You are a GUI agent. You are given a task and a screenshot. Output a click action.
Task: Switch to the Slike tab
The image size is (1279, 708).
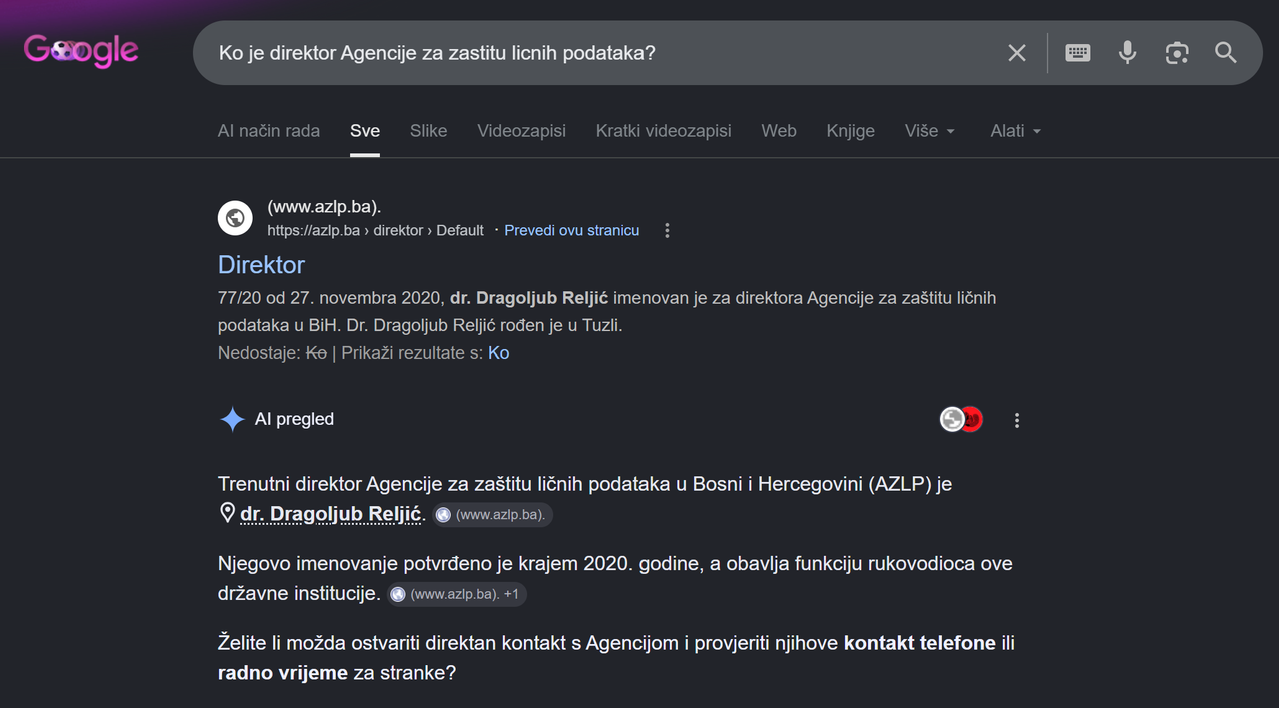click(x=428, y=131)
